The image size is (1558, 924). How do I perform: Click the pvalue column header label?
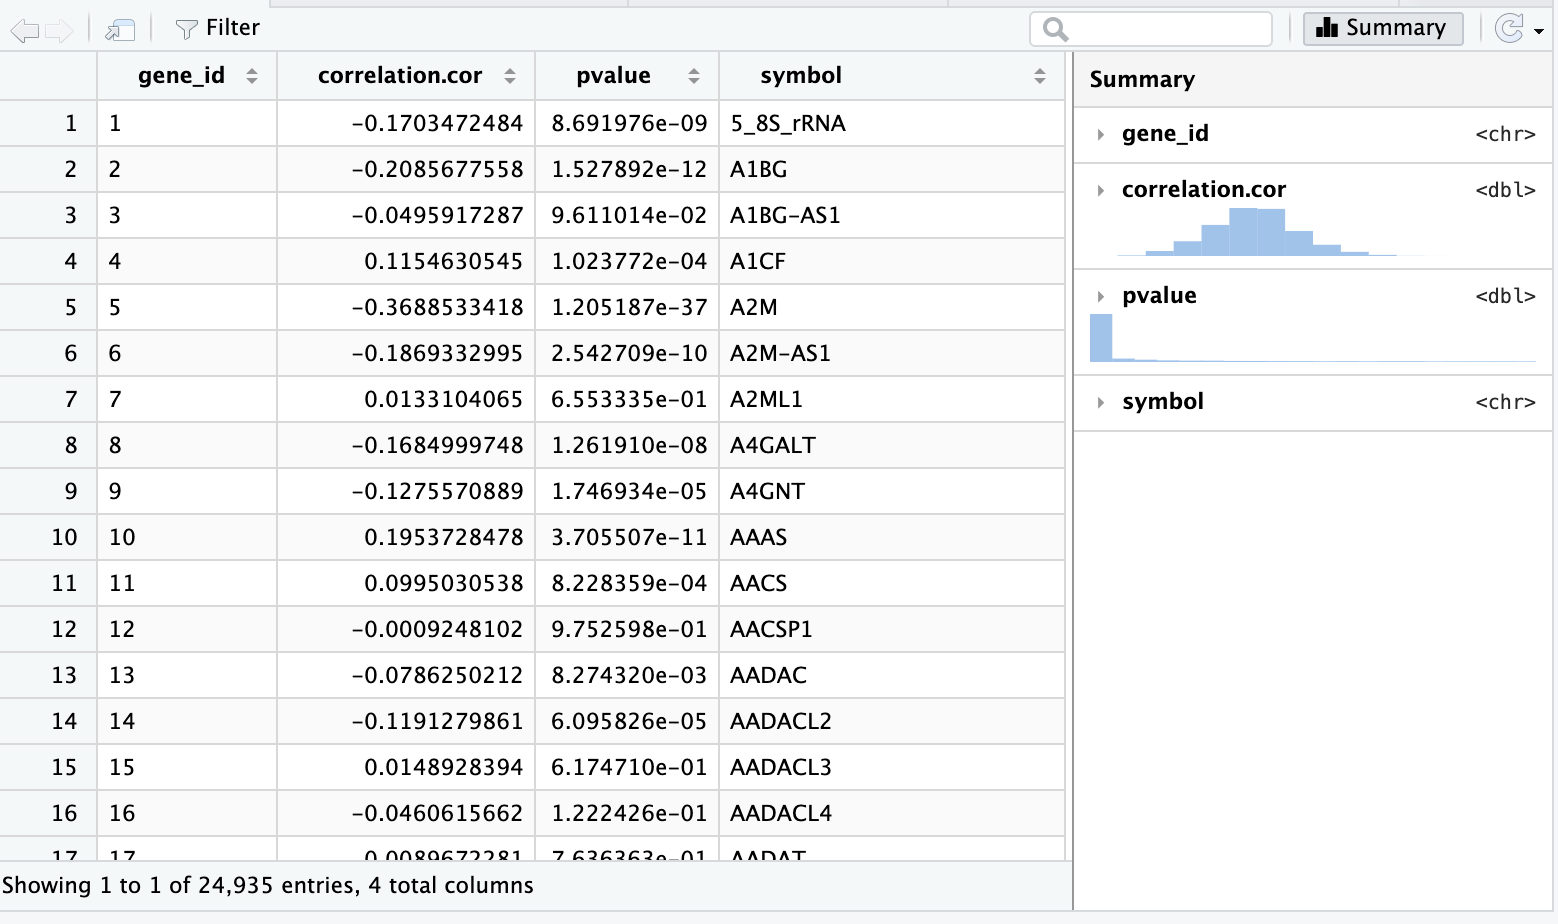[613, 76]
